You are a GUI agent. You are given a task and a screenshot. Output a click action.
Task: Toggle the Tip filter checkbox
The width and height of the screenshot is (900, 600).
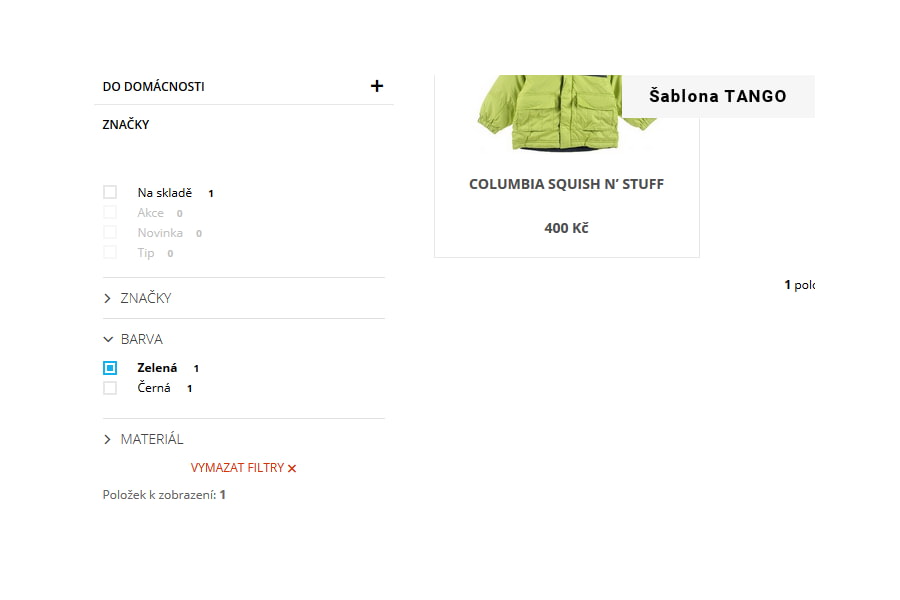(x=110, y=252)
